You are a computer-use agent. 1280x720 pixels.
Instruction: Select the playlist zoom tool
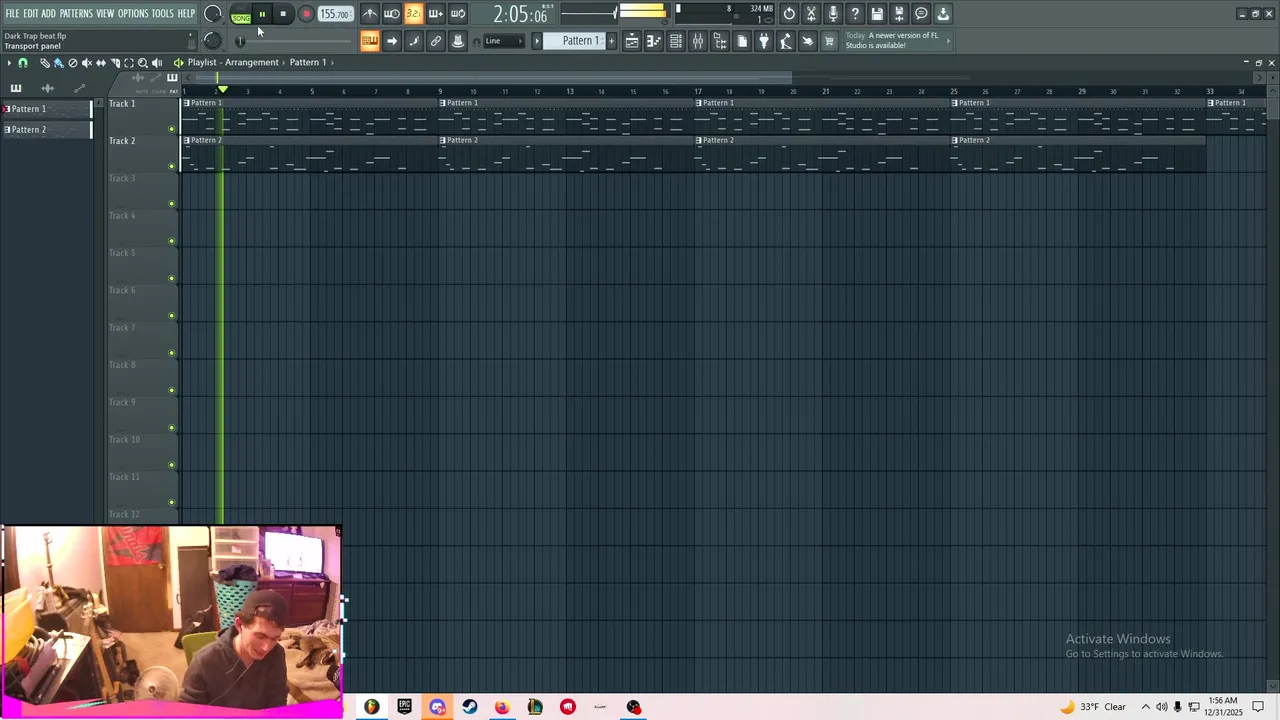[142, 63]
